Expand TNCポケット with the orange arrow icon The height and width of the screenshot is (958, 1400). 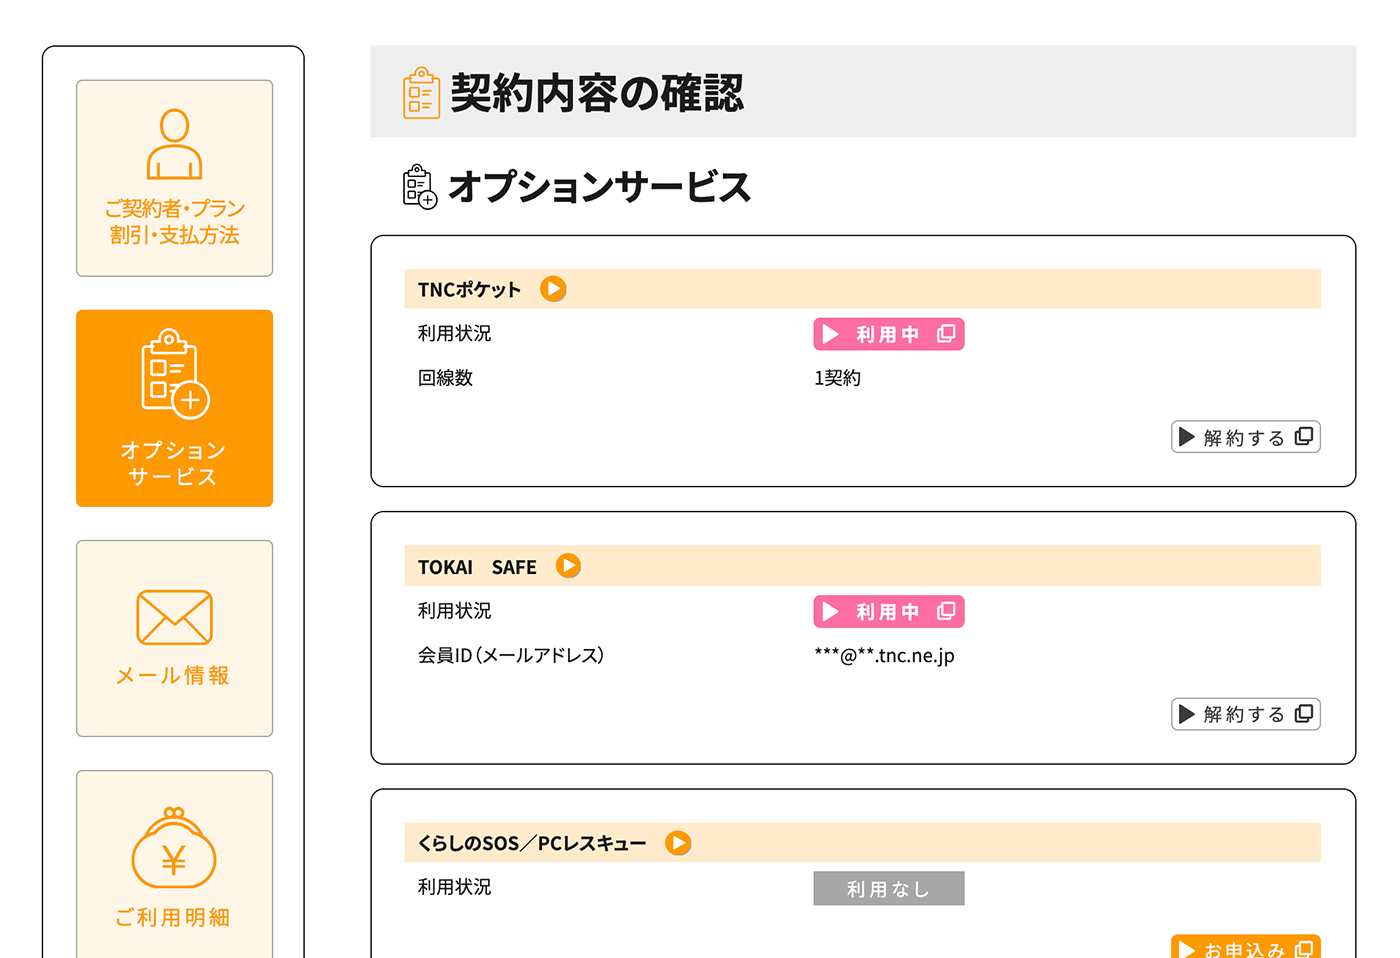[553, 289]
